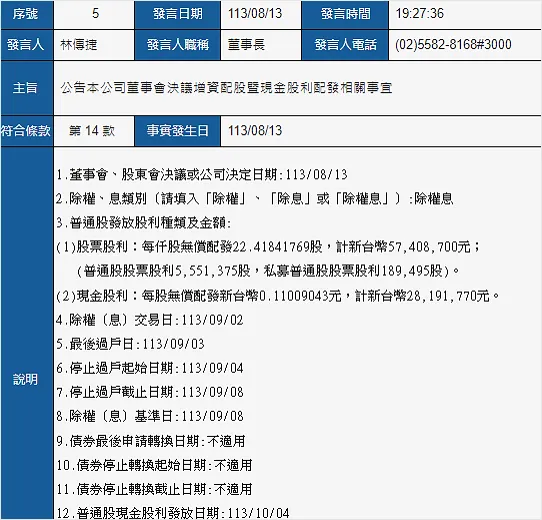This screenshot has height=520, width=542.
Task: Click the 說明 side header cell
Action: 27,334
